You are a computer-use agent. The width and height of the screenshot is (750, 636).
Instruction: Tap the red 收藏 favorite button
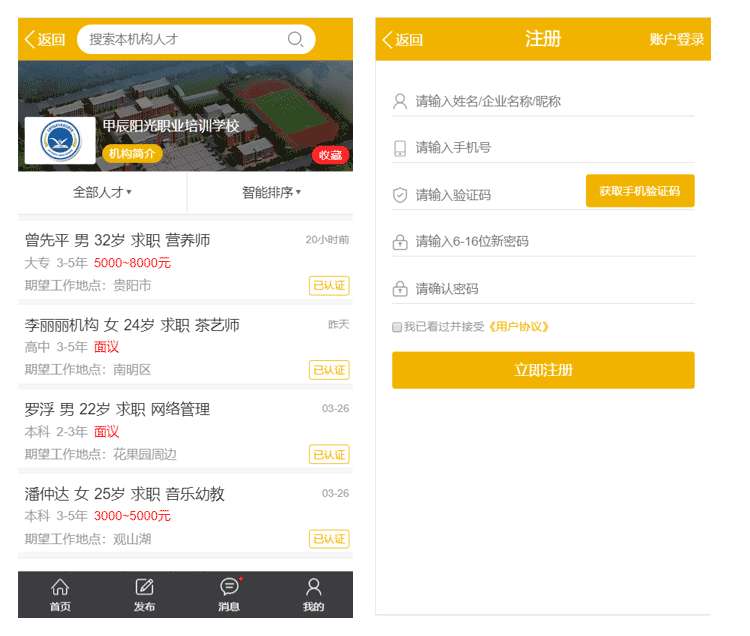(x=330, y=155)
